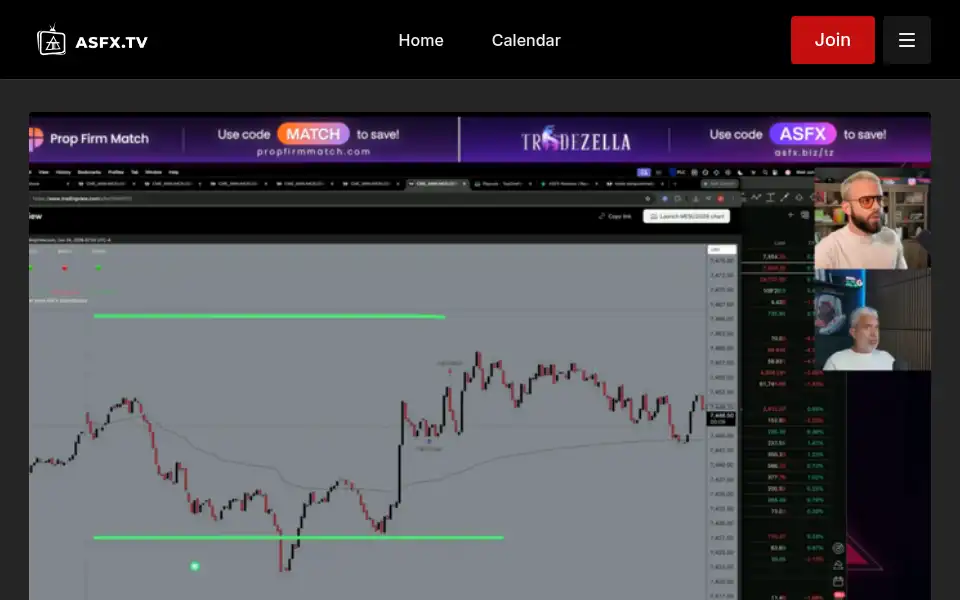Open the Home navigation link

click(421, 40)
